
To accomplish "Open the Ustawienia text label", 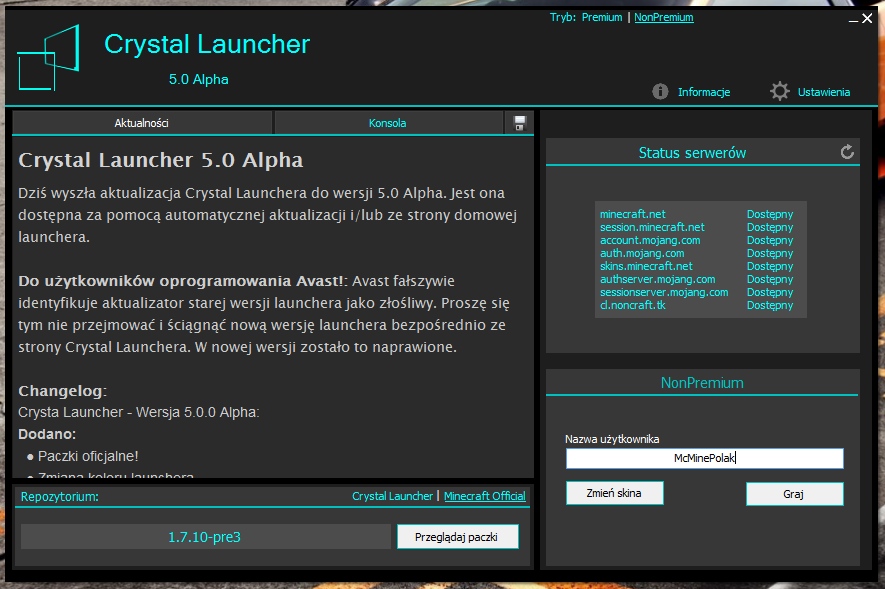I will click(x=823, y=92).
